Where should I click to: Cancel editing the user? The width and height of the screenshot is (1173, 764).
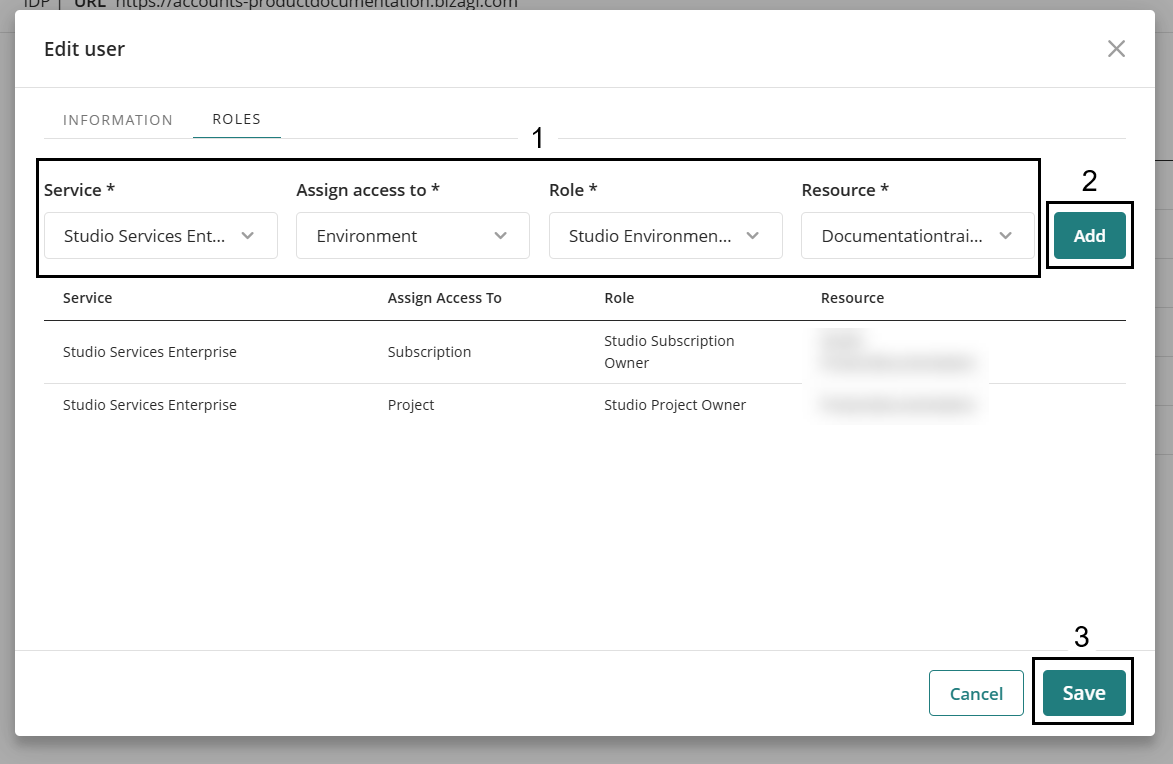coord(976,693)
